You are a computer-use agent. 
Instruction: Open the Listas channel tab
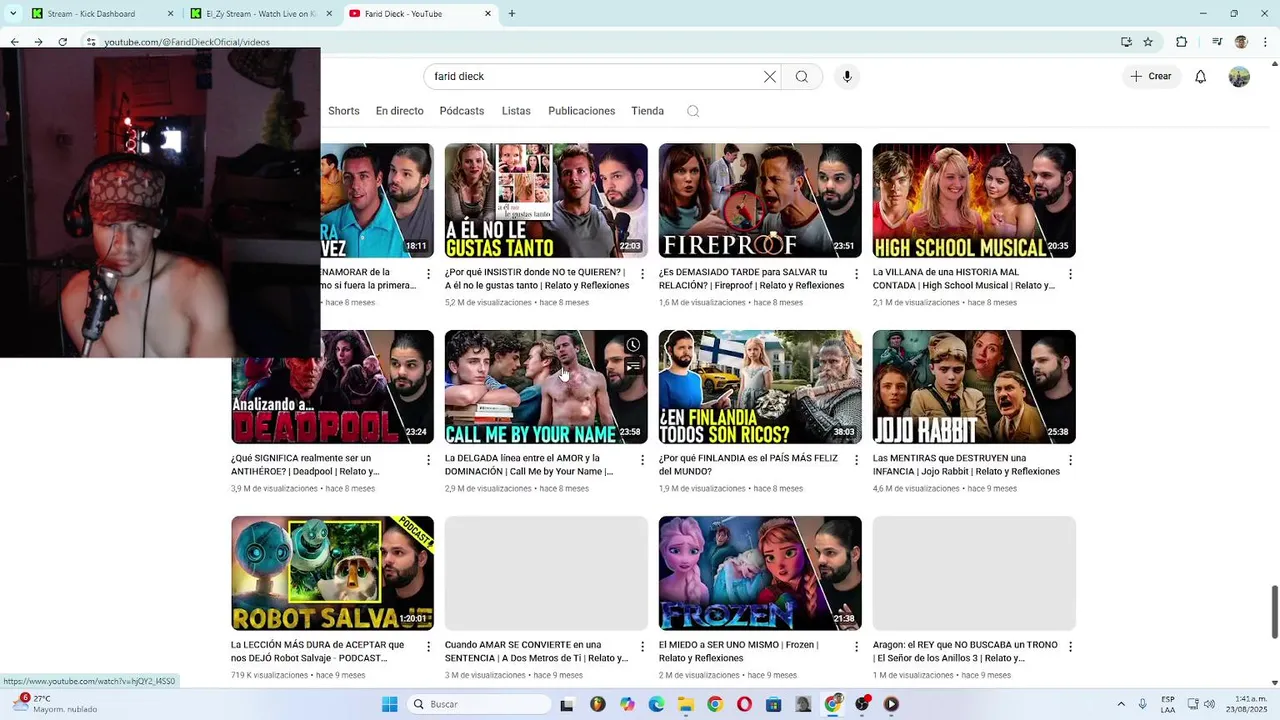pos(516,111)
